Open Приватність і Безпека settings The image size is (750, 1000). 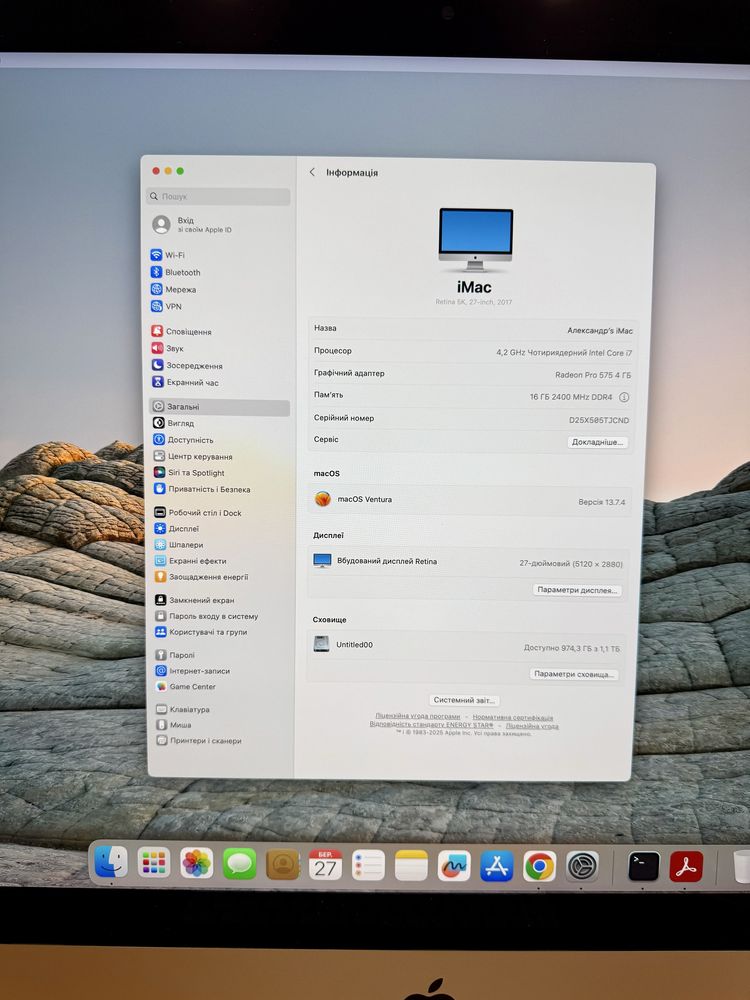coord(202,490)
